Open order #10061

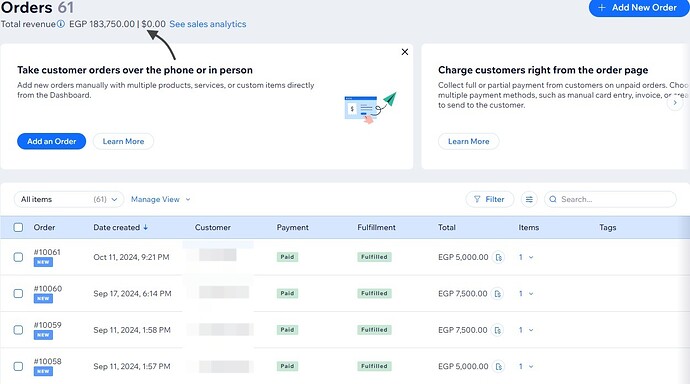tap(47, 252)
